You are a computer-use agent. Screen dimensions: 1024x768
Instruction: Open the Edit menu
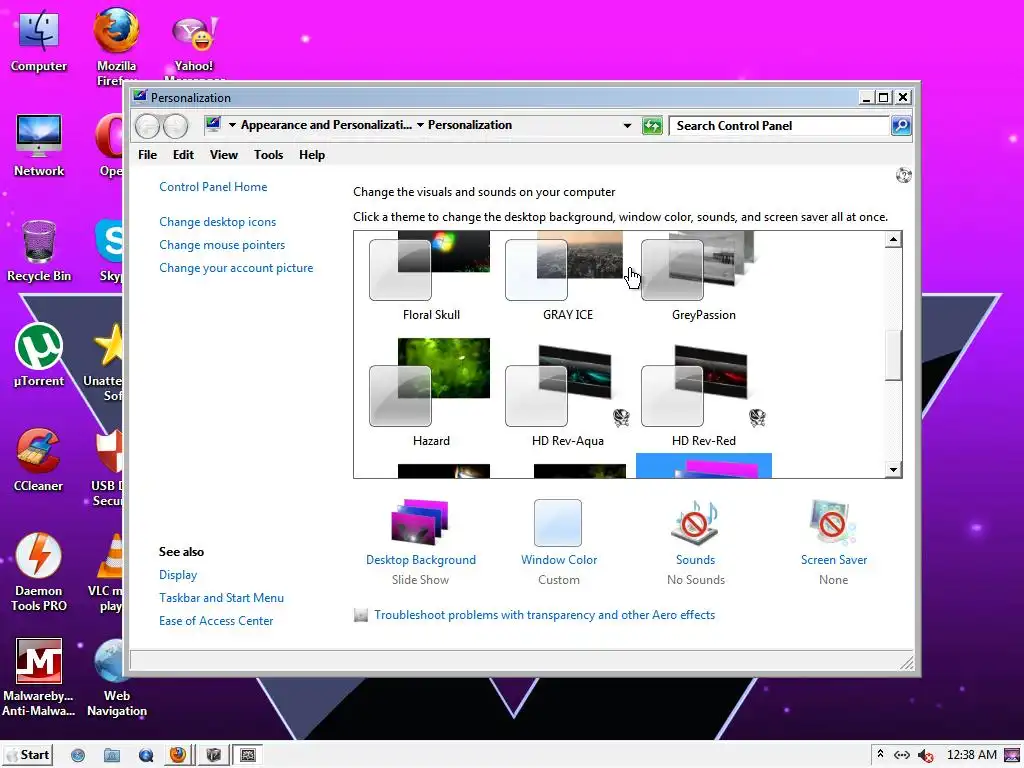click(183, 155)
